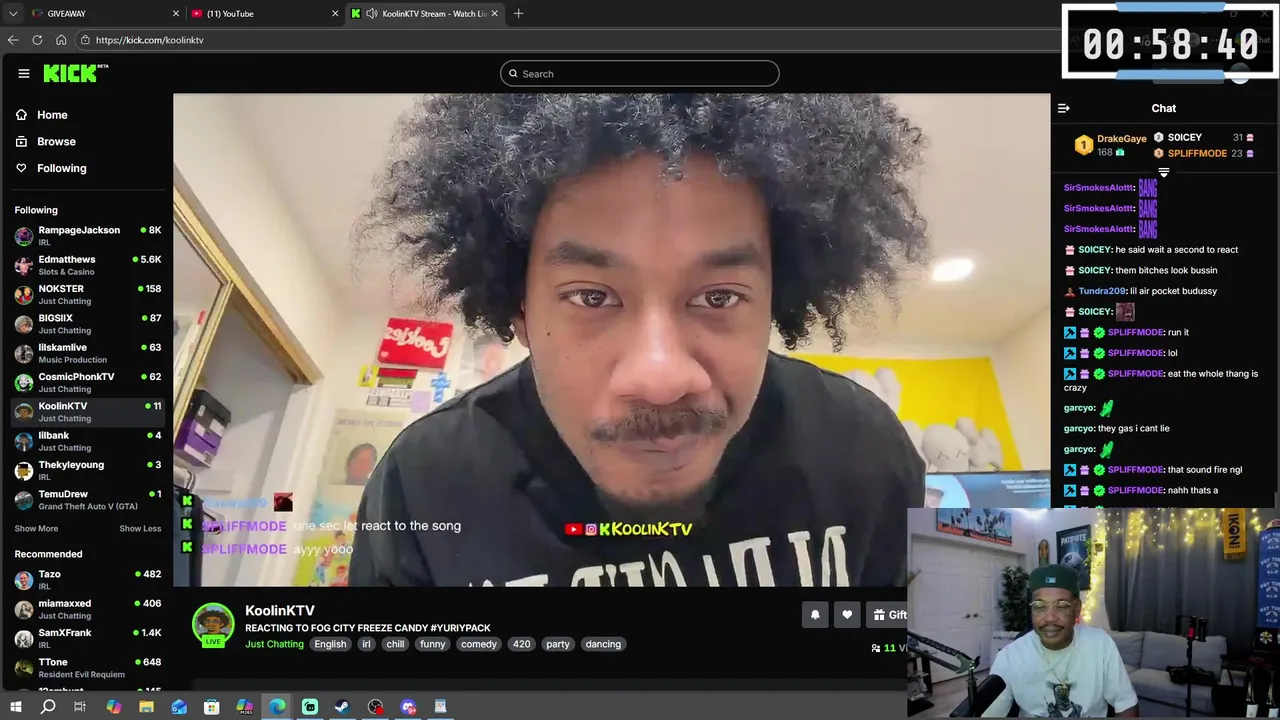Open File Explorer from the taskbar
This screenshot has width=1280, height=720.
pos(146,707)
